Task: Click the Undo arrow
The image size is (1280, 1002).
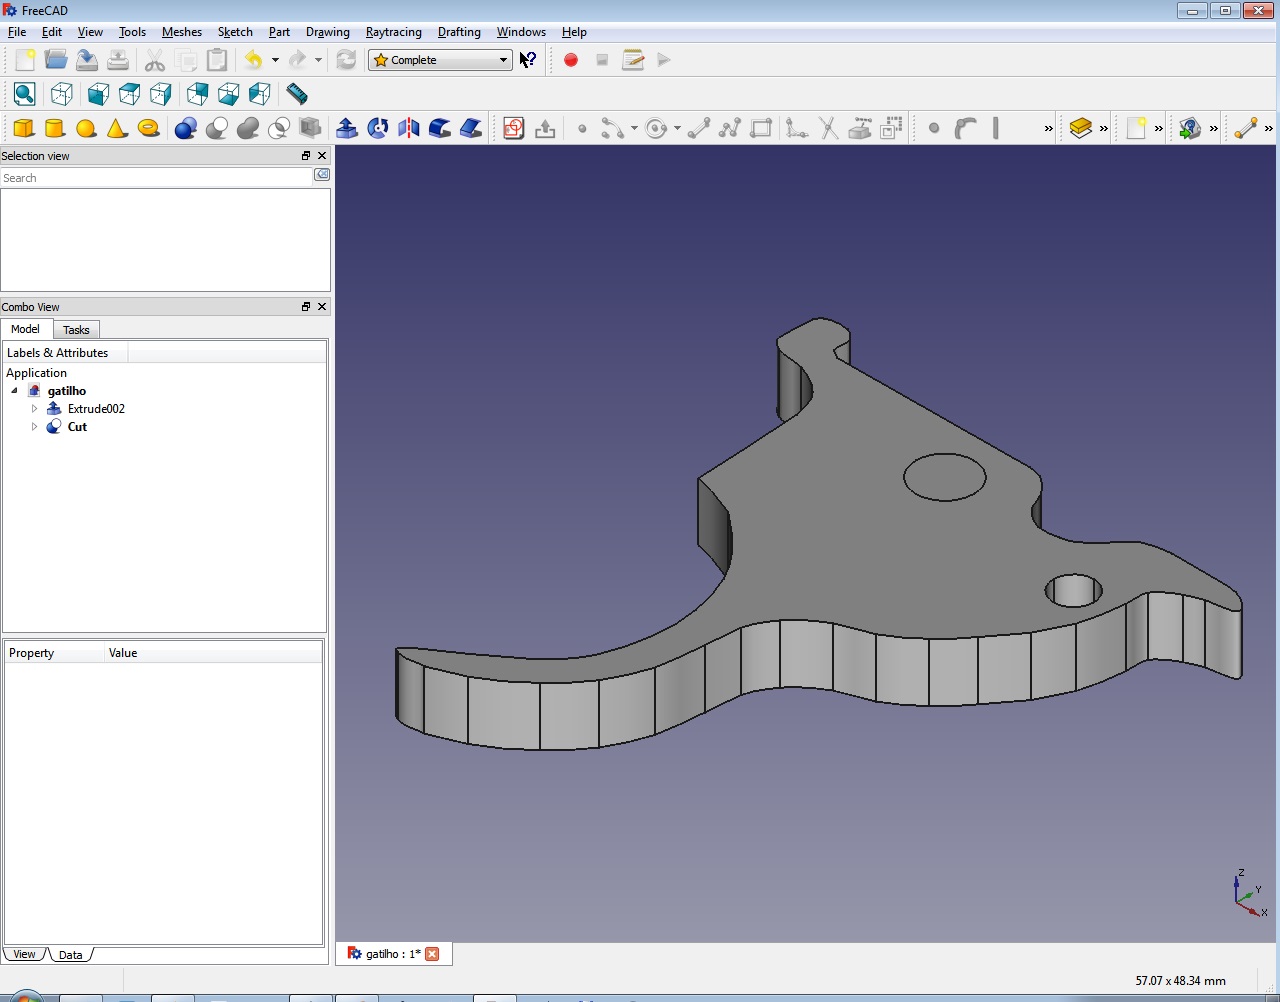Action: [254, 60]
